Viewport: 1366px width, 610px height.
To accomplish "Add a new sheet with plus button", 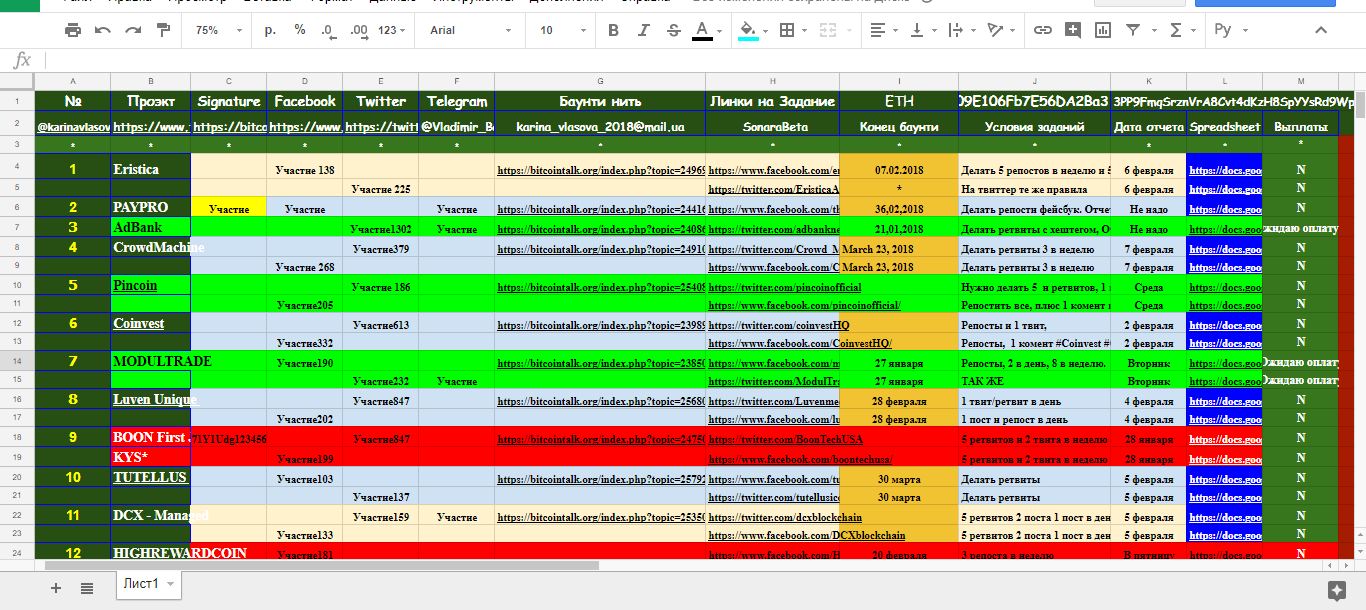I will [56, 587].
